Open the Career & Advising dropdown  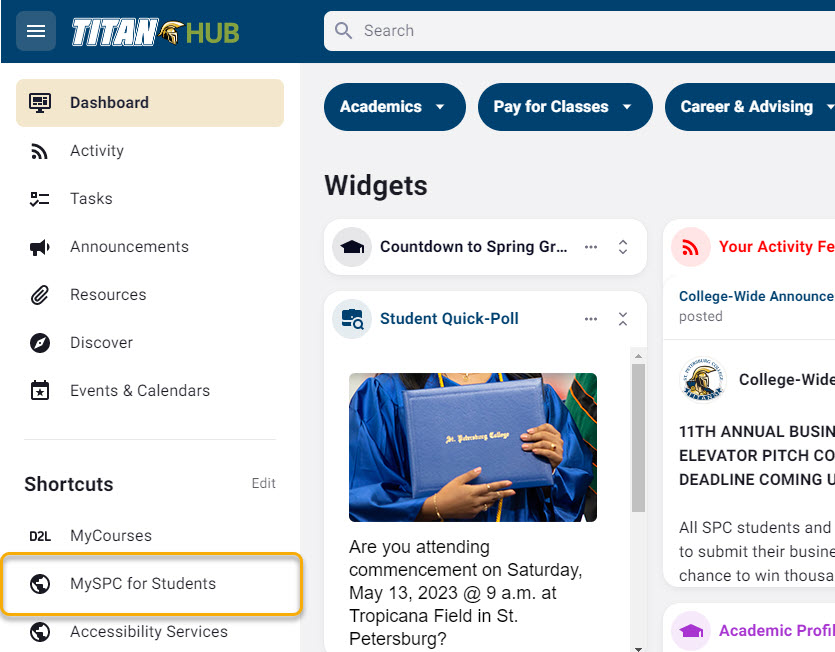[751, 107]
